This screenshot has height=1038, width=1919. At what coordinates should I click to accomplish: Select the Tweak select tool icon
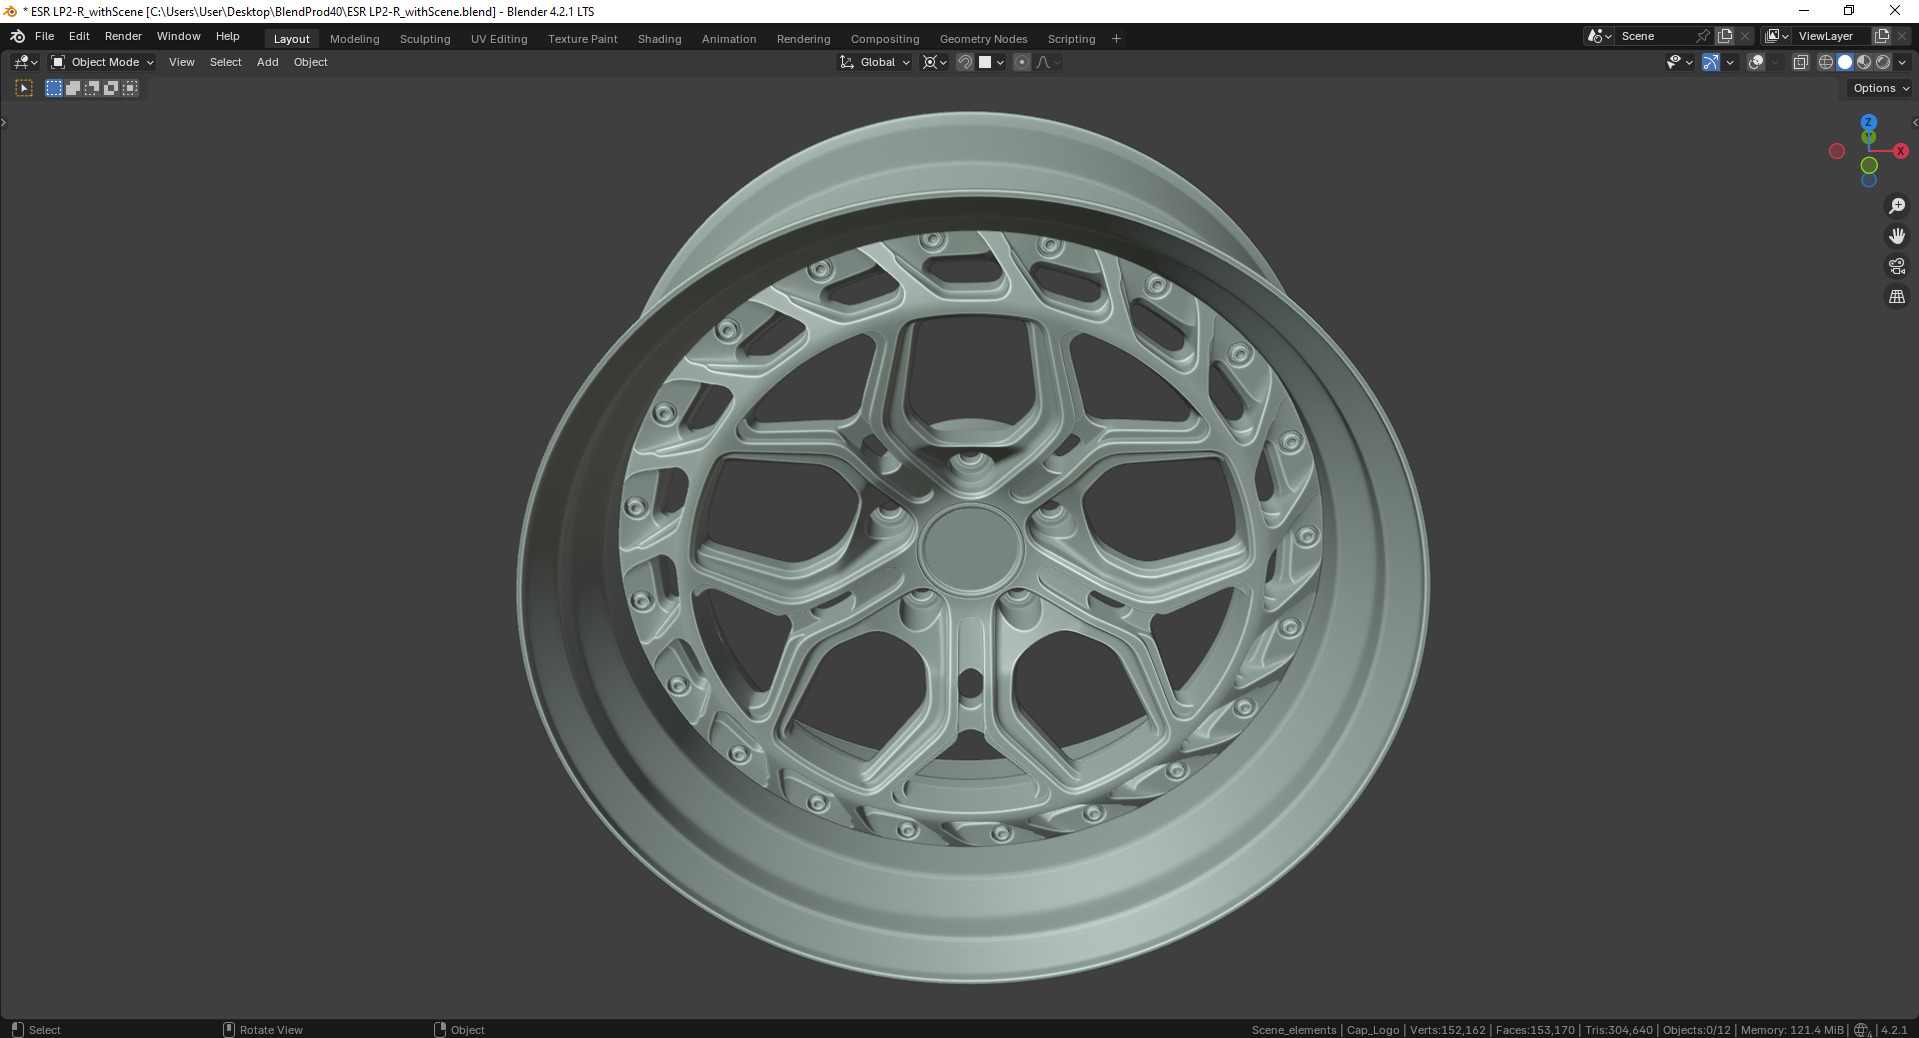(x=24, y=88)
